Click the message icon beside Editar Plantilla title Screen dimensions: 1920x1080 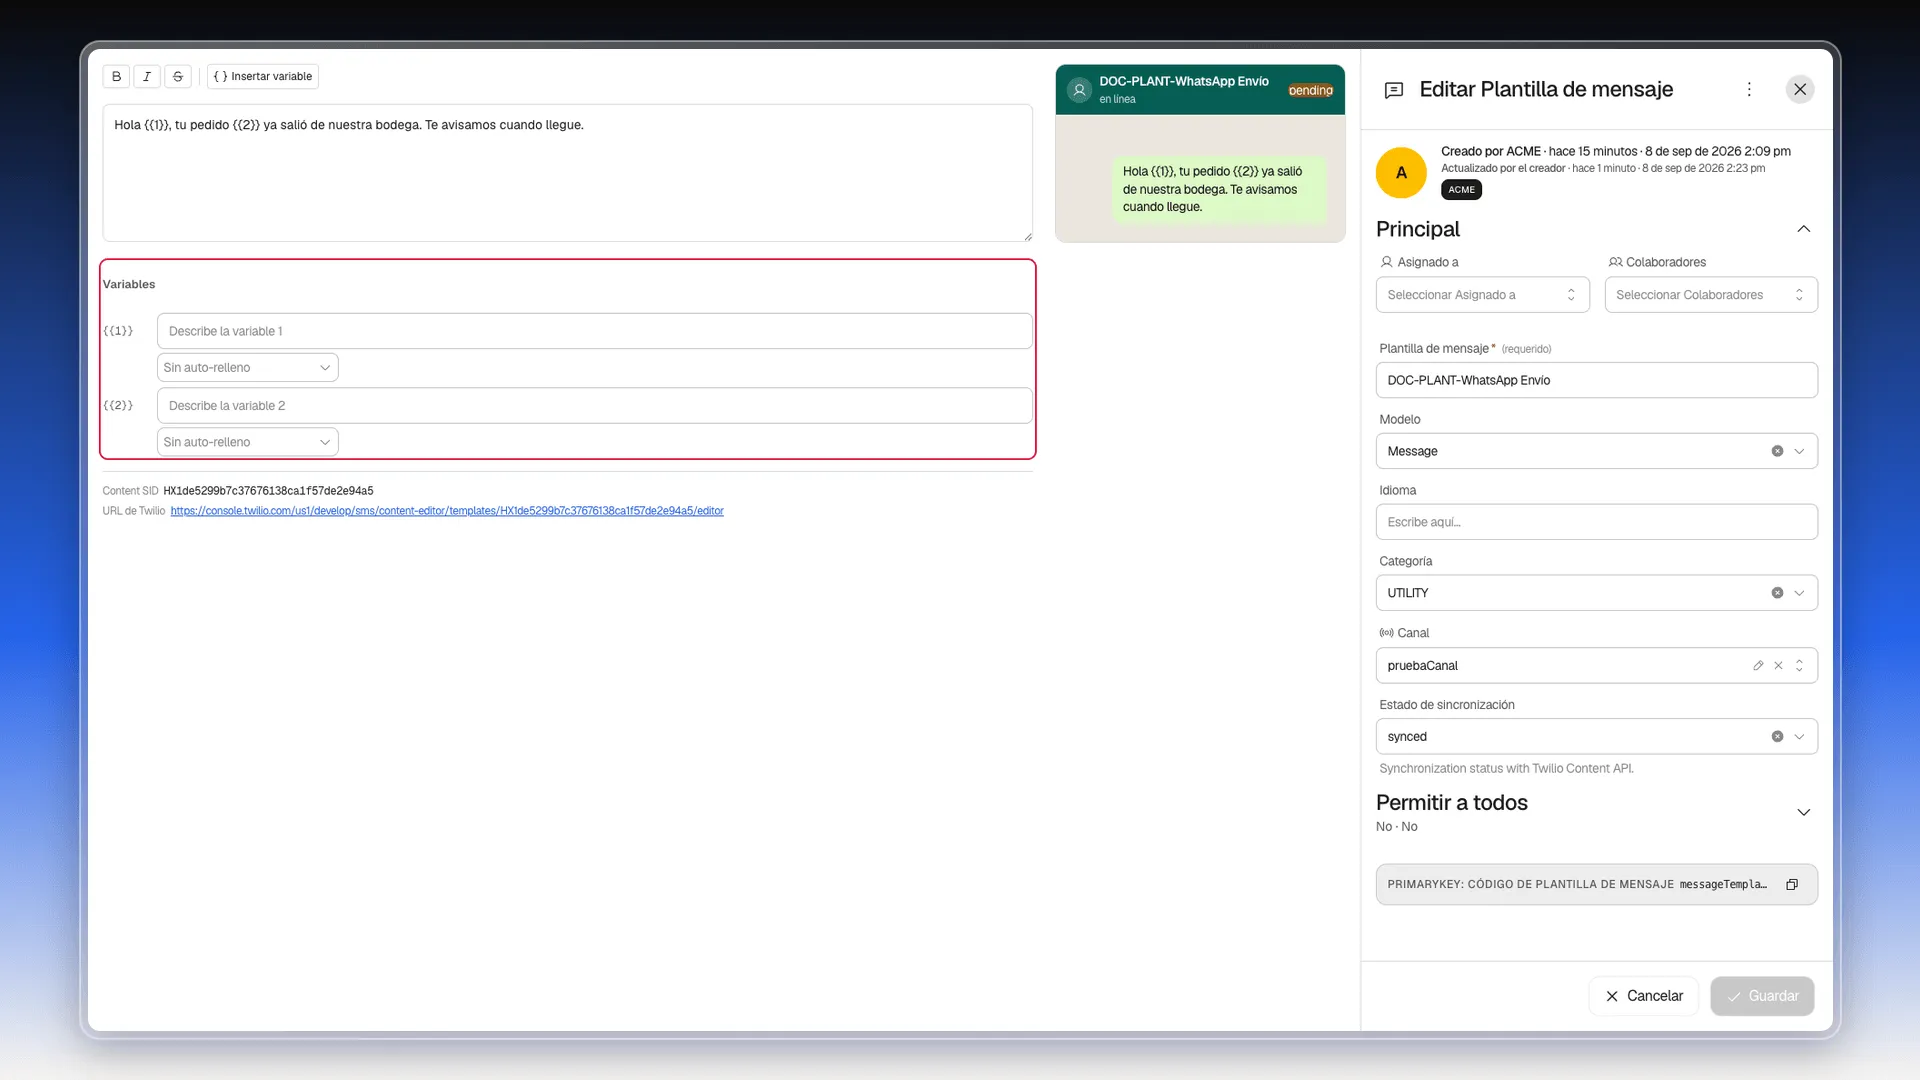tap(1394, 90)
